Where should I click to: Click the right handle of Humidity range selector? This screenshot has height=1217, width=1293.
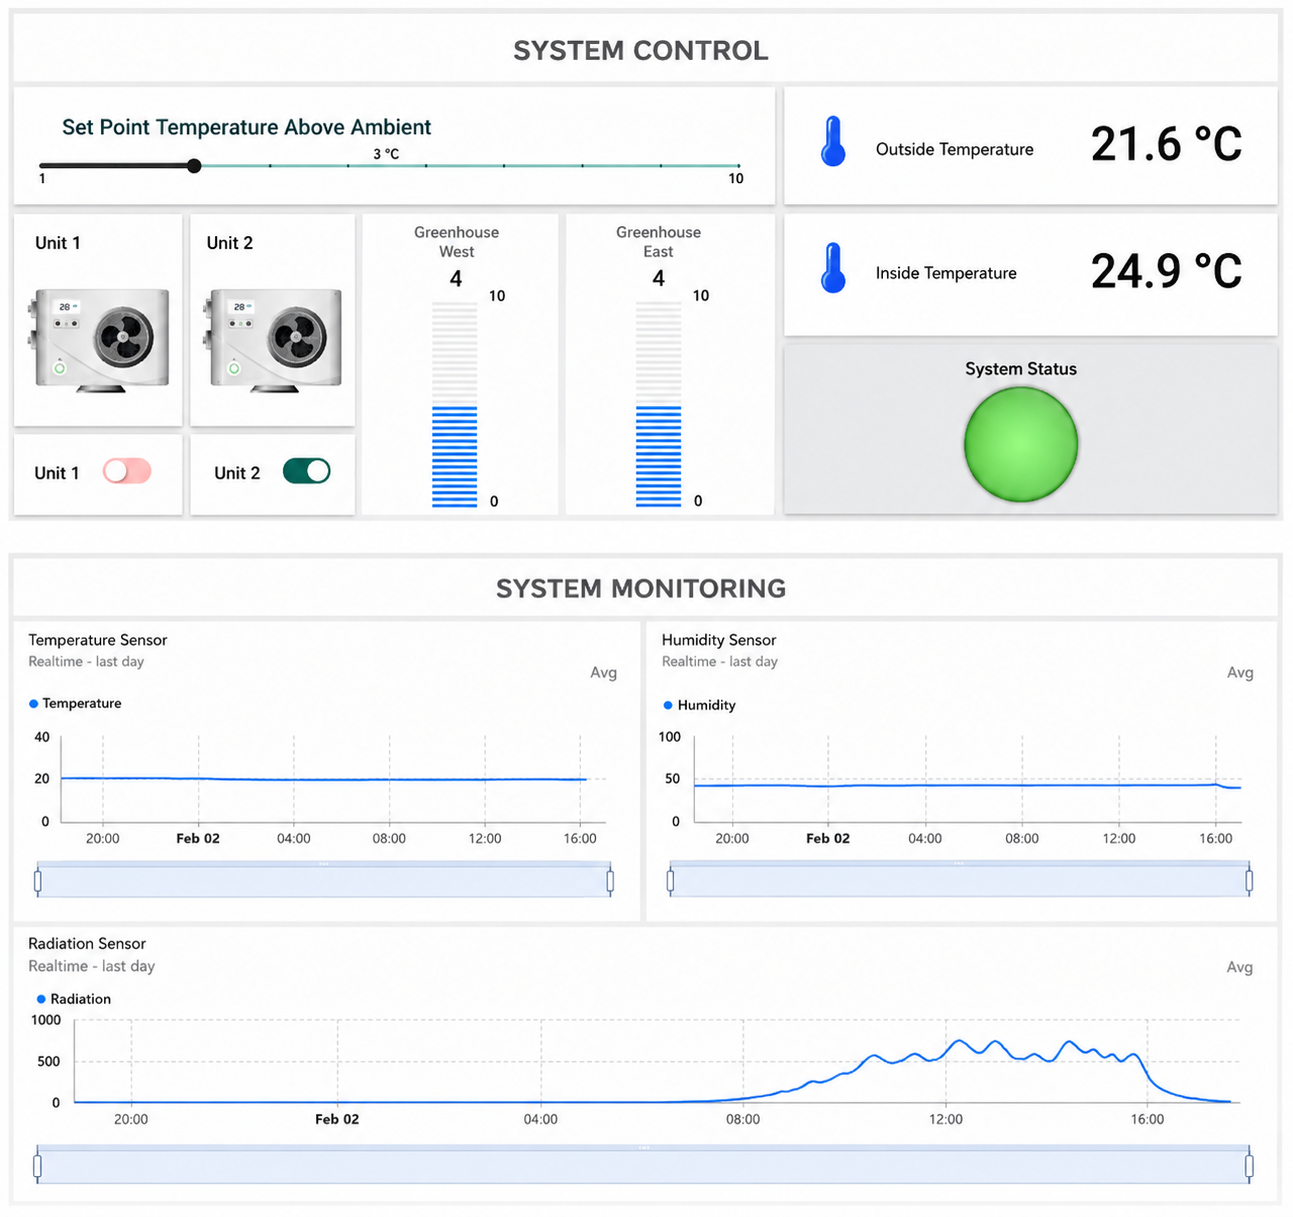tap(1249, 881)
